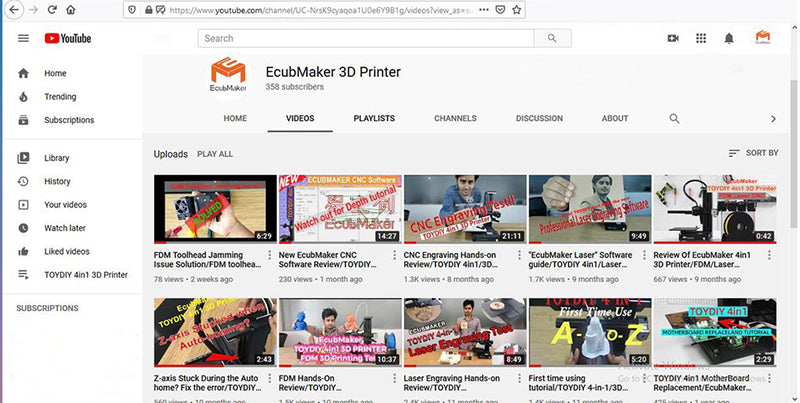800x403 pixels.
Task: Select the VIDEOS tab
Action: [x=300, y=118]
